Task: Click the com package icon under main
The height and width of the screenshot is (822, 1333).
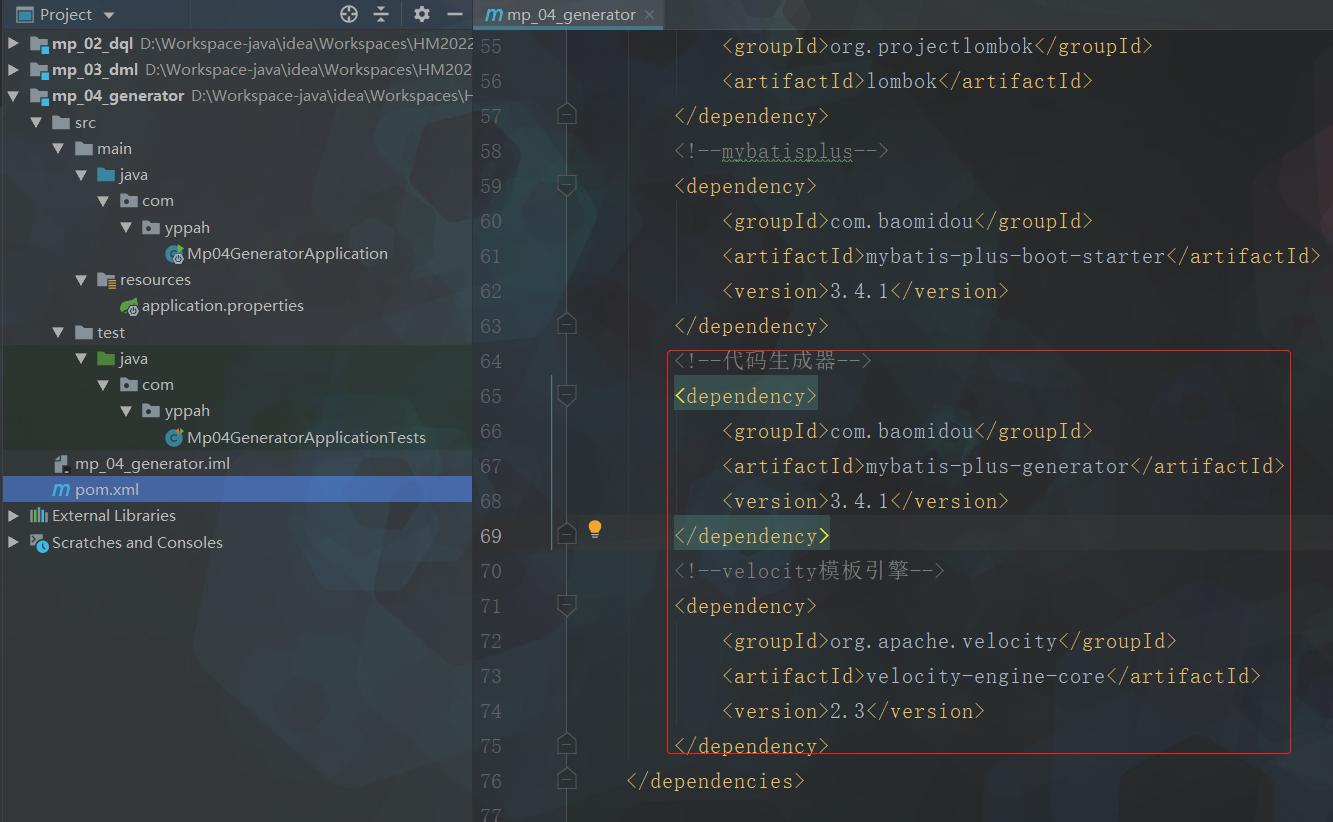Action: (x=129, y=200)
